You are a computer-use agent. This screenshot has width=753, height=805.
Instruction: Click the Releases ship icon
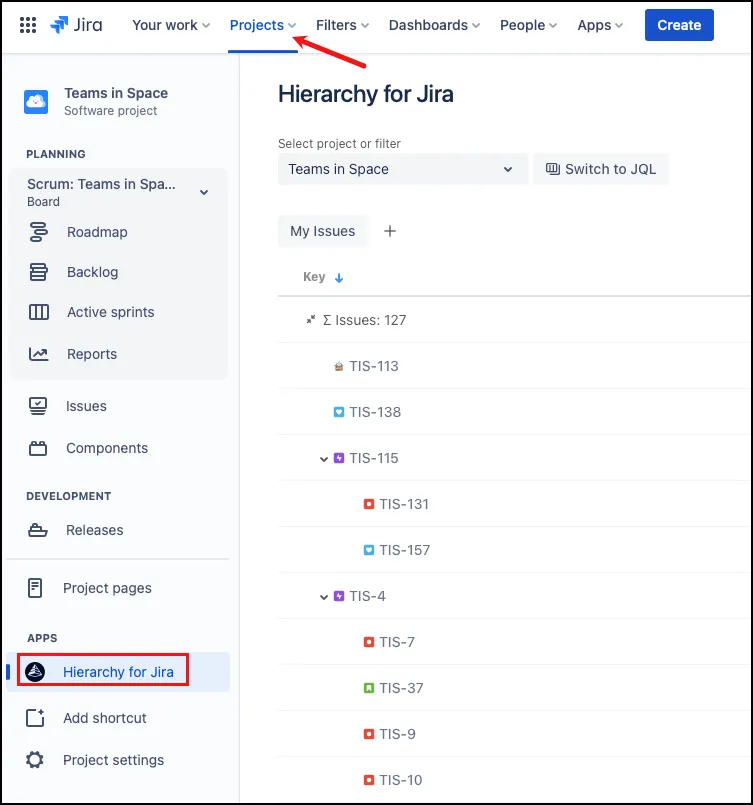point(37,530)
